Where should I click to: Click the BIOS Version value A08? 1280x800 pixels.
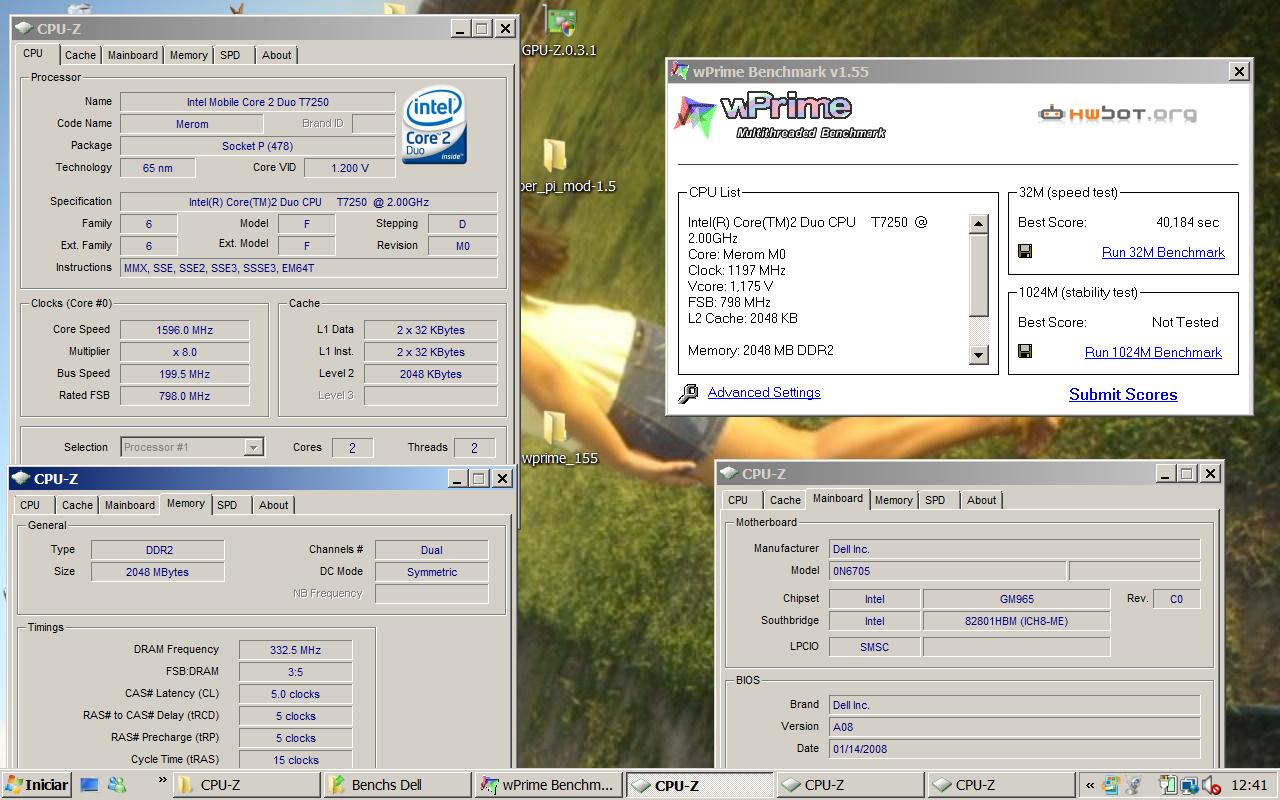pos(1015,727)
